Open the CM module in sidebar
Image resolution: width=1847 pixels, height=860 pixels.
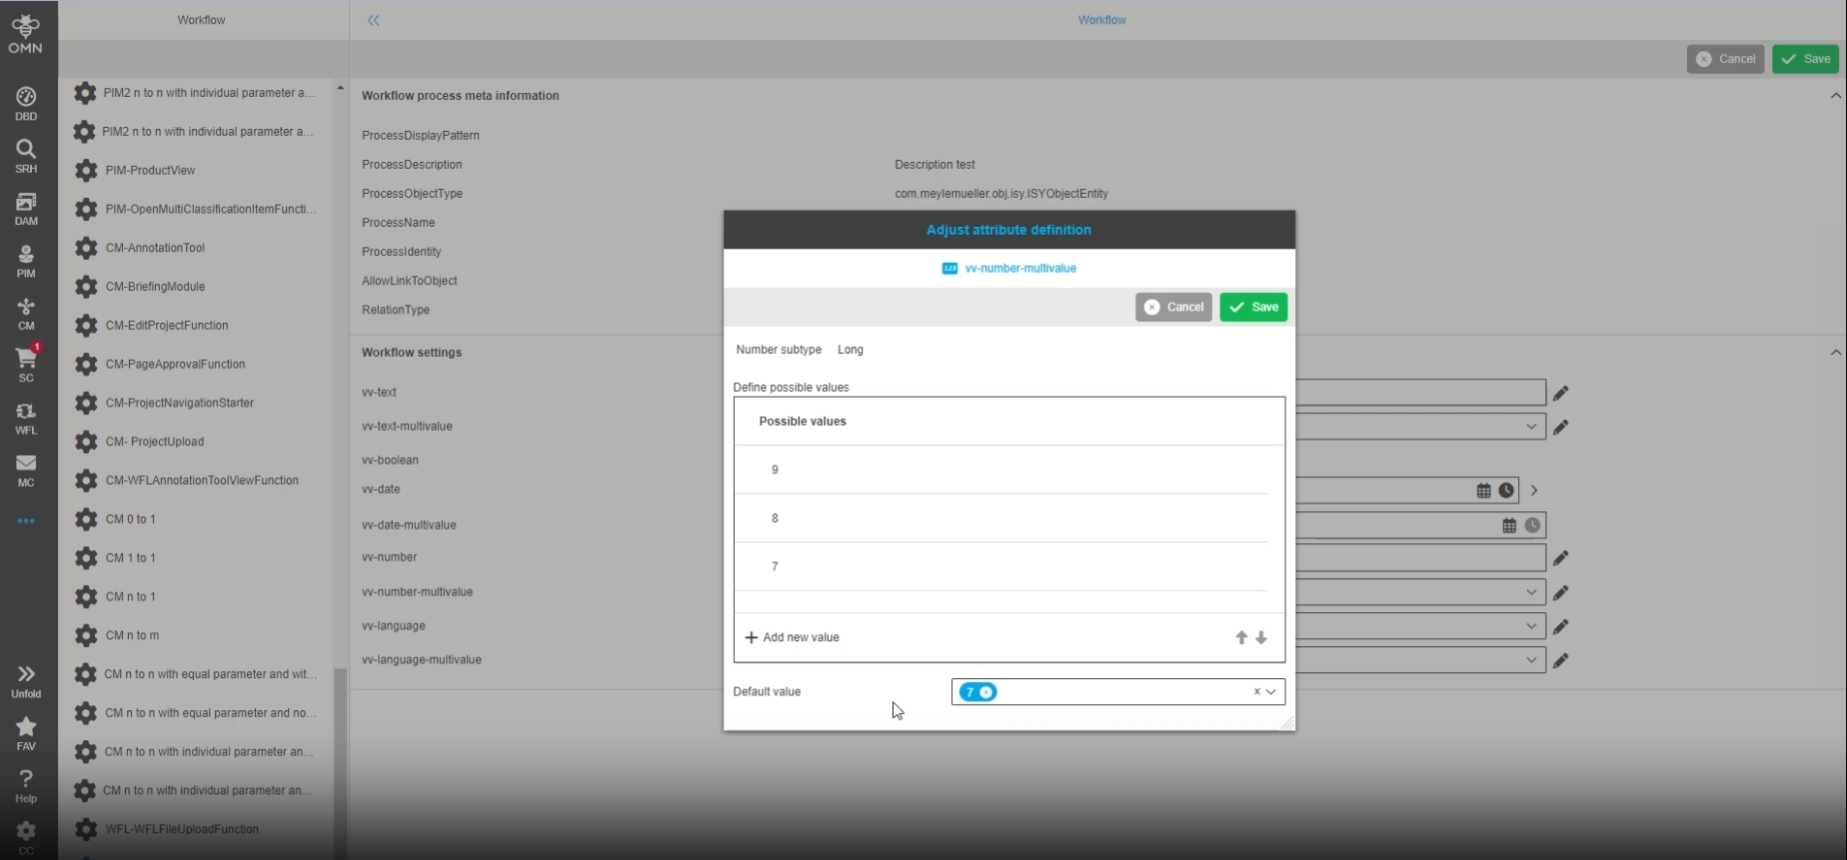[26, 313]
